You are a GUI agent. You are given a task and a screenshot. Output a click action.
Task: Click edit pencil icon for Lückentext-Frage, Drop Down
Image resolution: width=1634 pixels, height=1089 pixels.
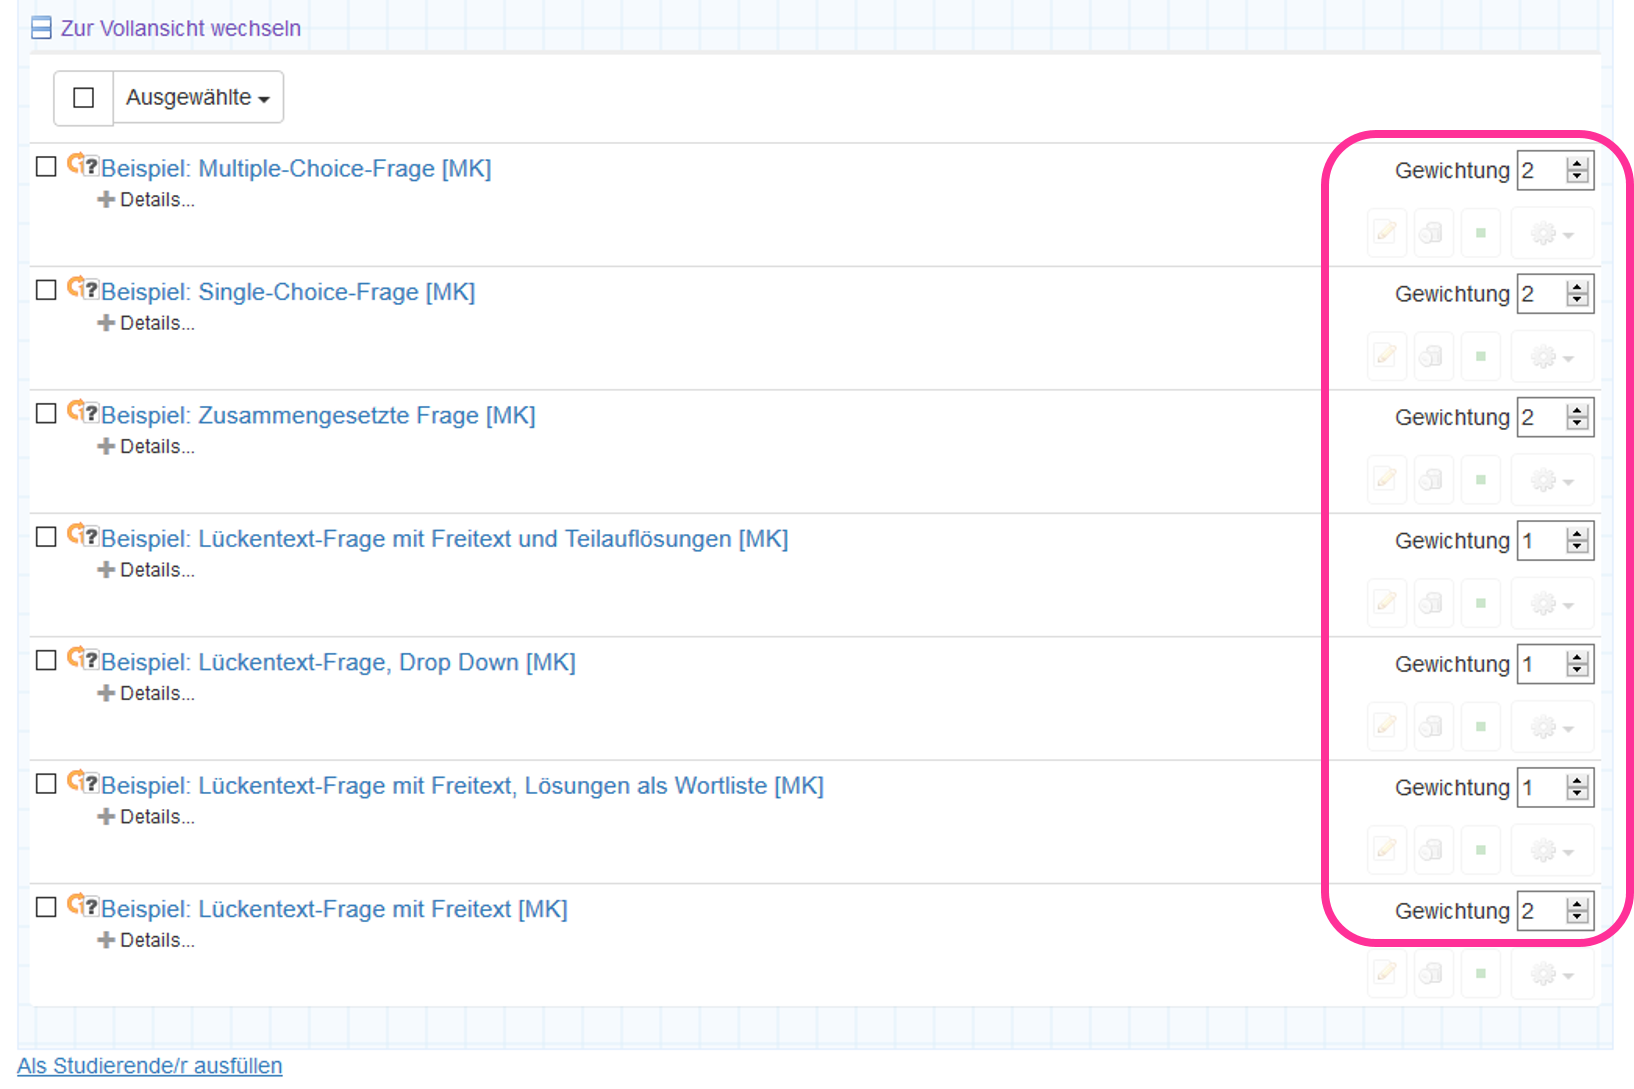1386,726
